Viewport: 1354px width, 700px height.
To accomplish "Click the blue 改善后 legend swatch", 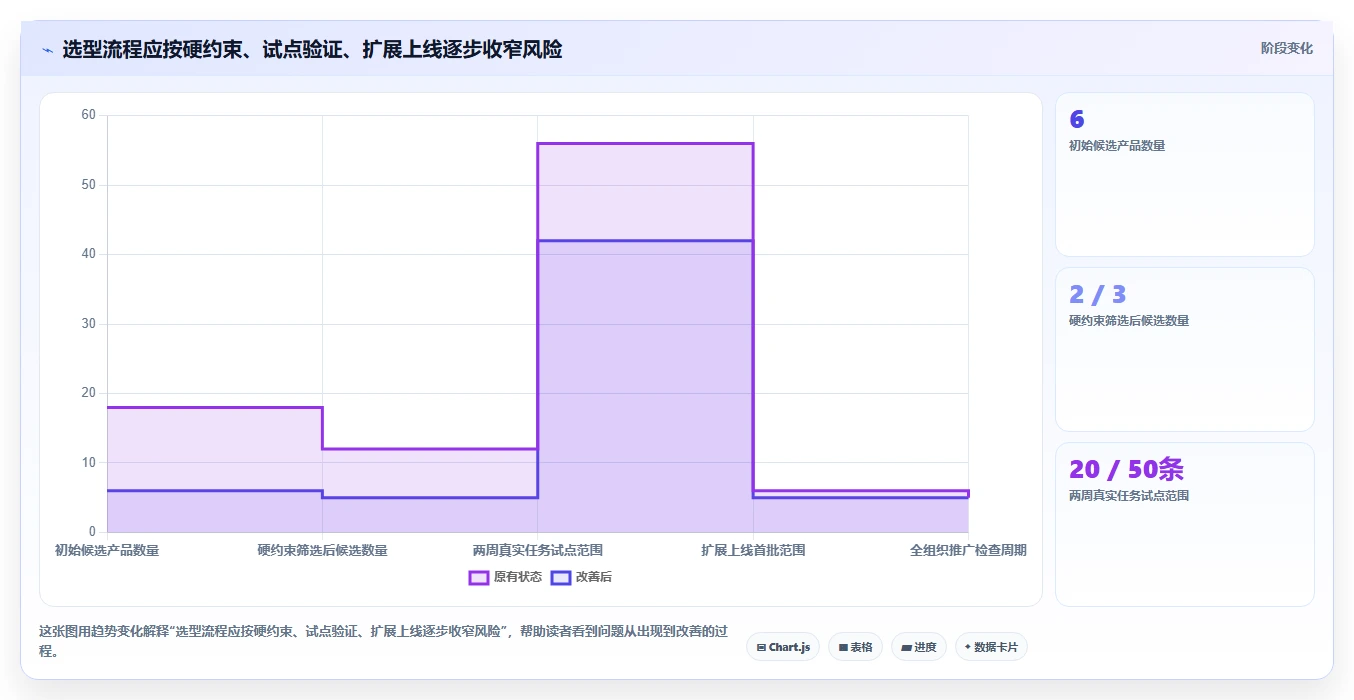I will click(561, 577).
